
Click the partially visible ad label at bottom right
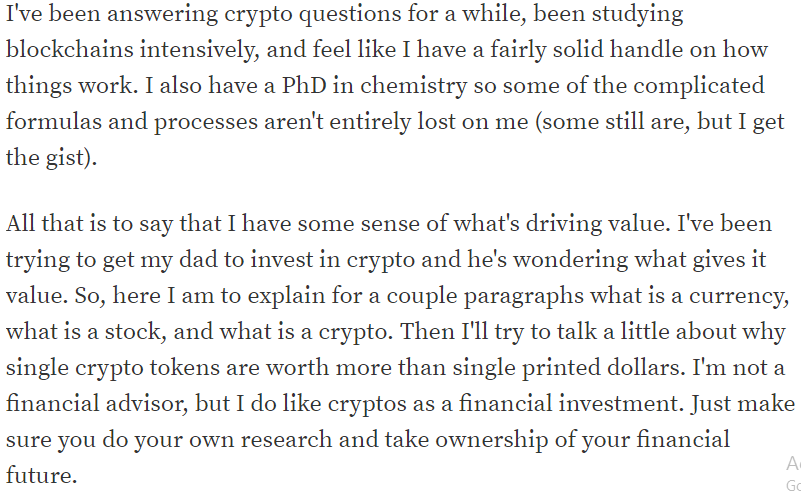pyautogui.click(x=793, y=473)
